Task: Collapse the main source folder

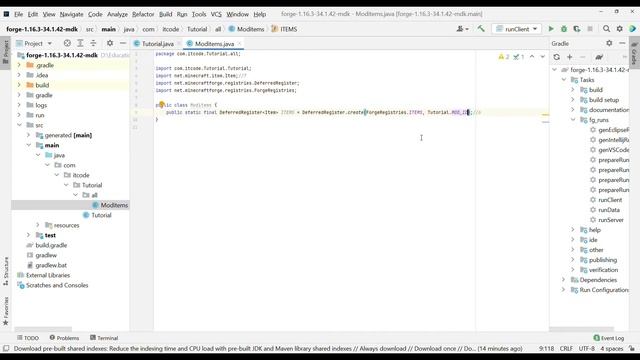Action: tap(29, 145)
